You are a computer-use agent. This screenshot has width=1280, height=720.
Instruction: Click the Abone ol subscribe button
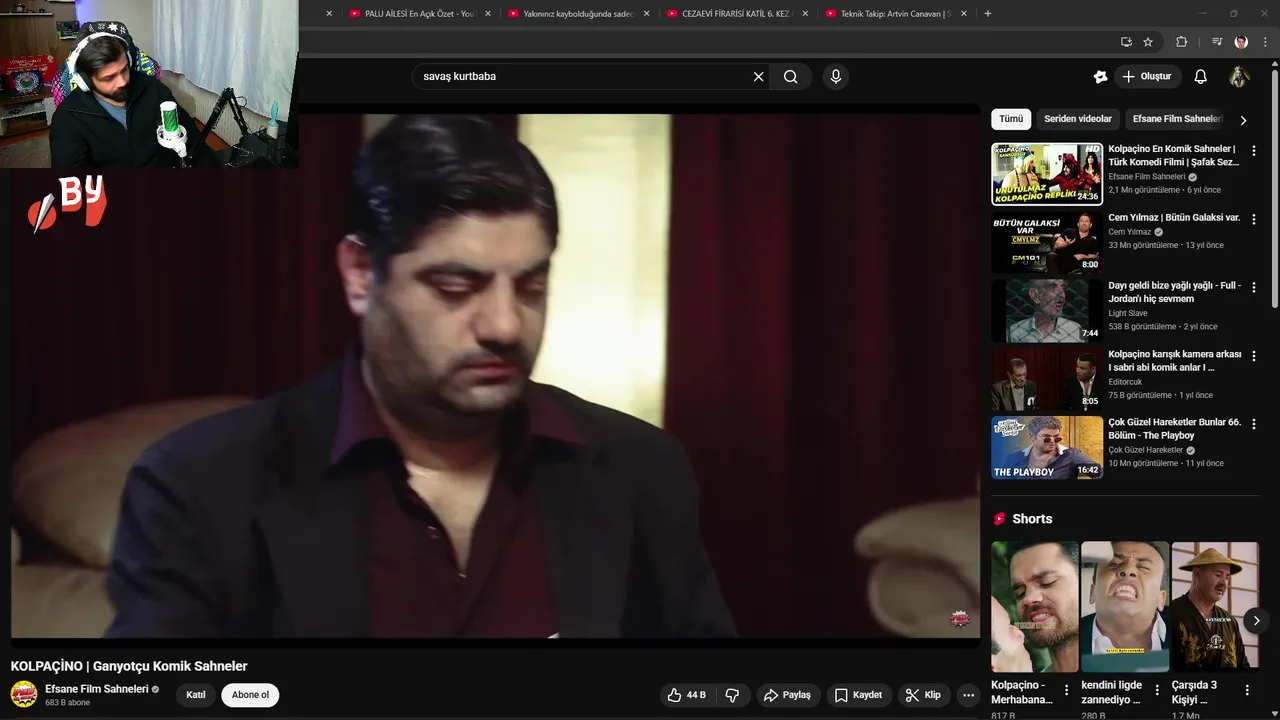coord(250,695)
